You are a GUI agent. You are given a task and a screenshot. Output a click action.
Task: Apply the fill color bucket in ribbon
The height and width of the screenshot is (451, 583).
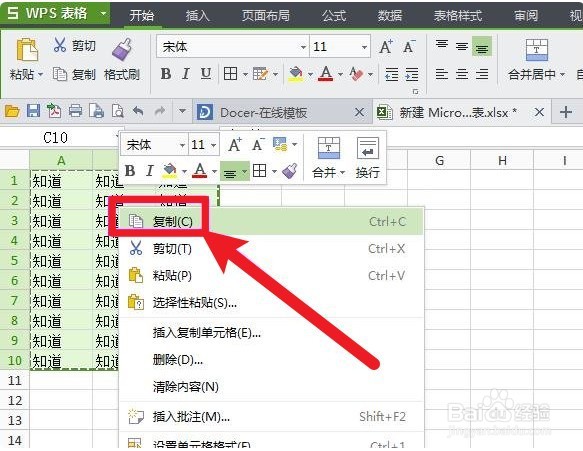click(296, 74)
